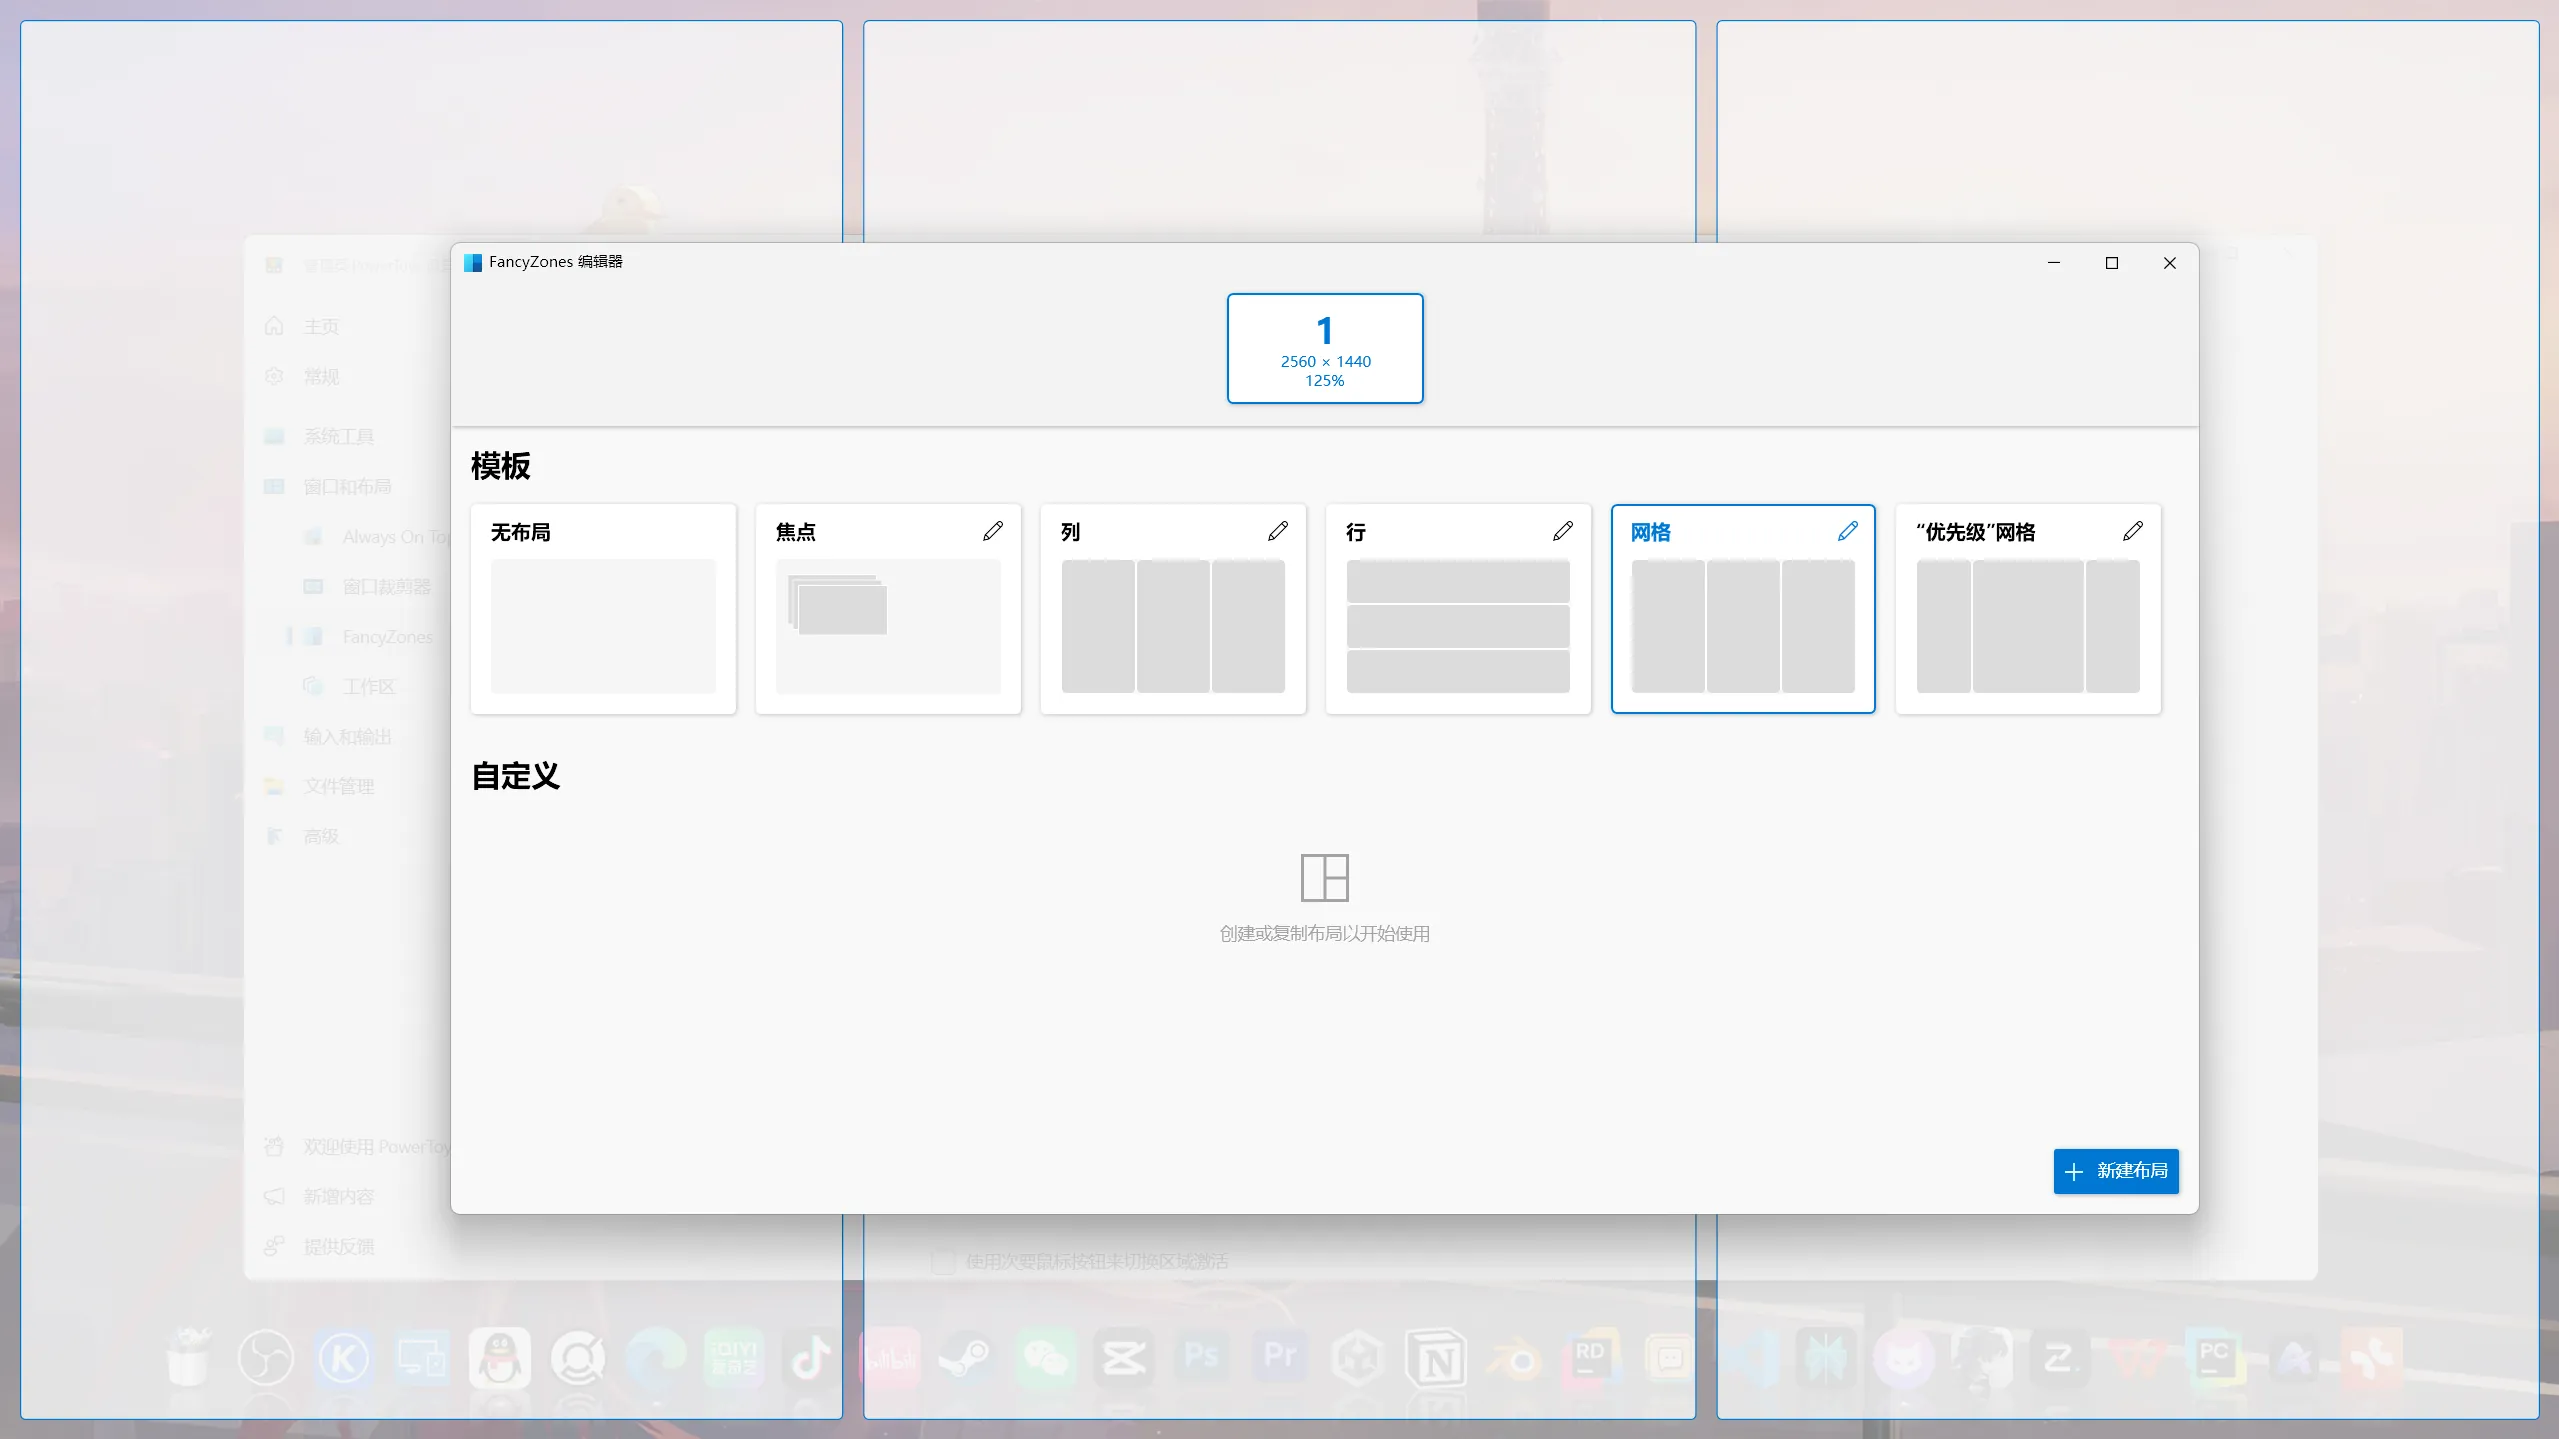Click the 自定义 section heading
Viewport: 2559px width, 1439px height.
(515, 776)
